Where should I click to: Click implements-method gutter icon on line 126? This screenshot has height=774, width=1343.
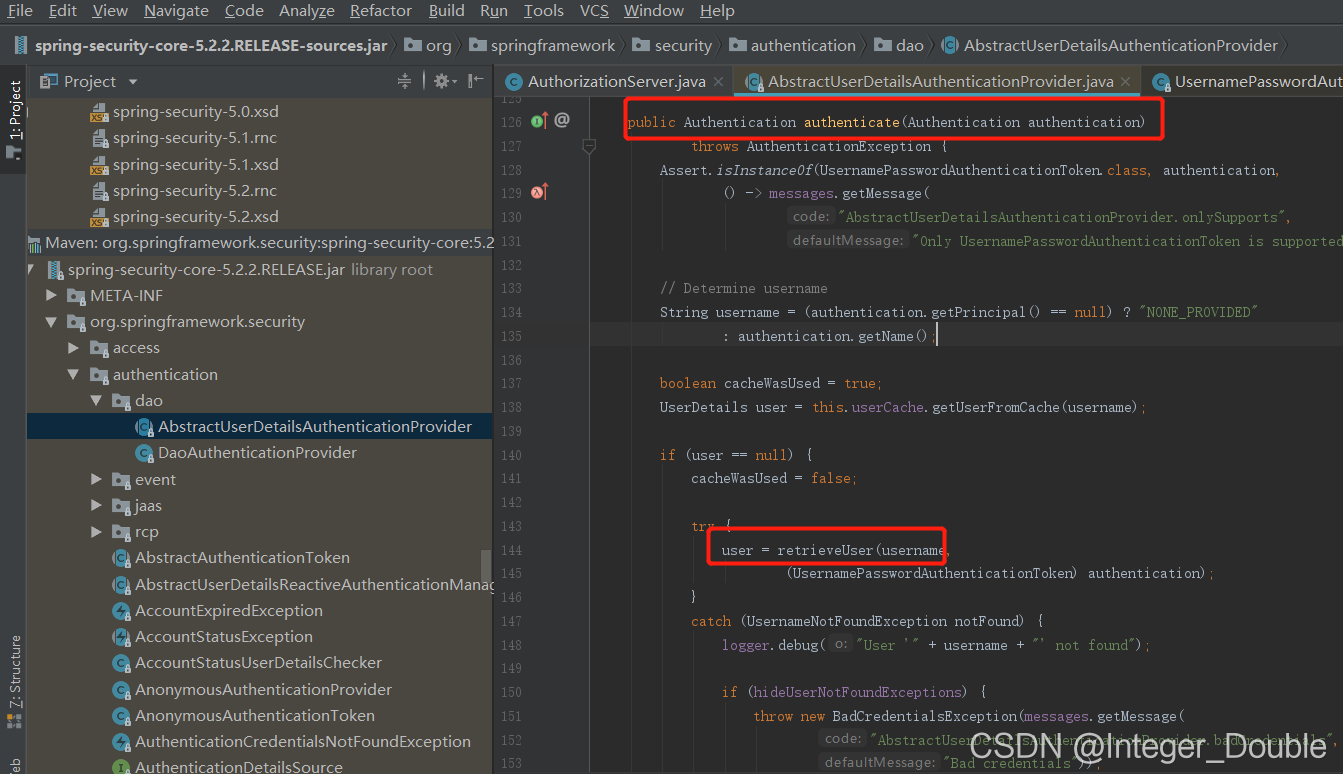pos(540,121)
